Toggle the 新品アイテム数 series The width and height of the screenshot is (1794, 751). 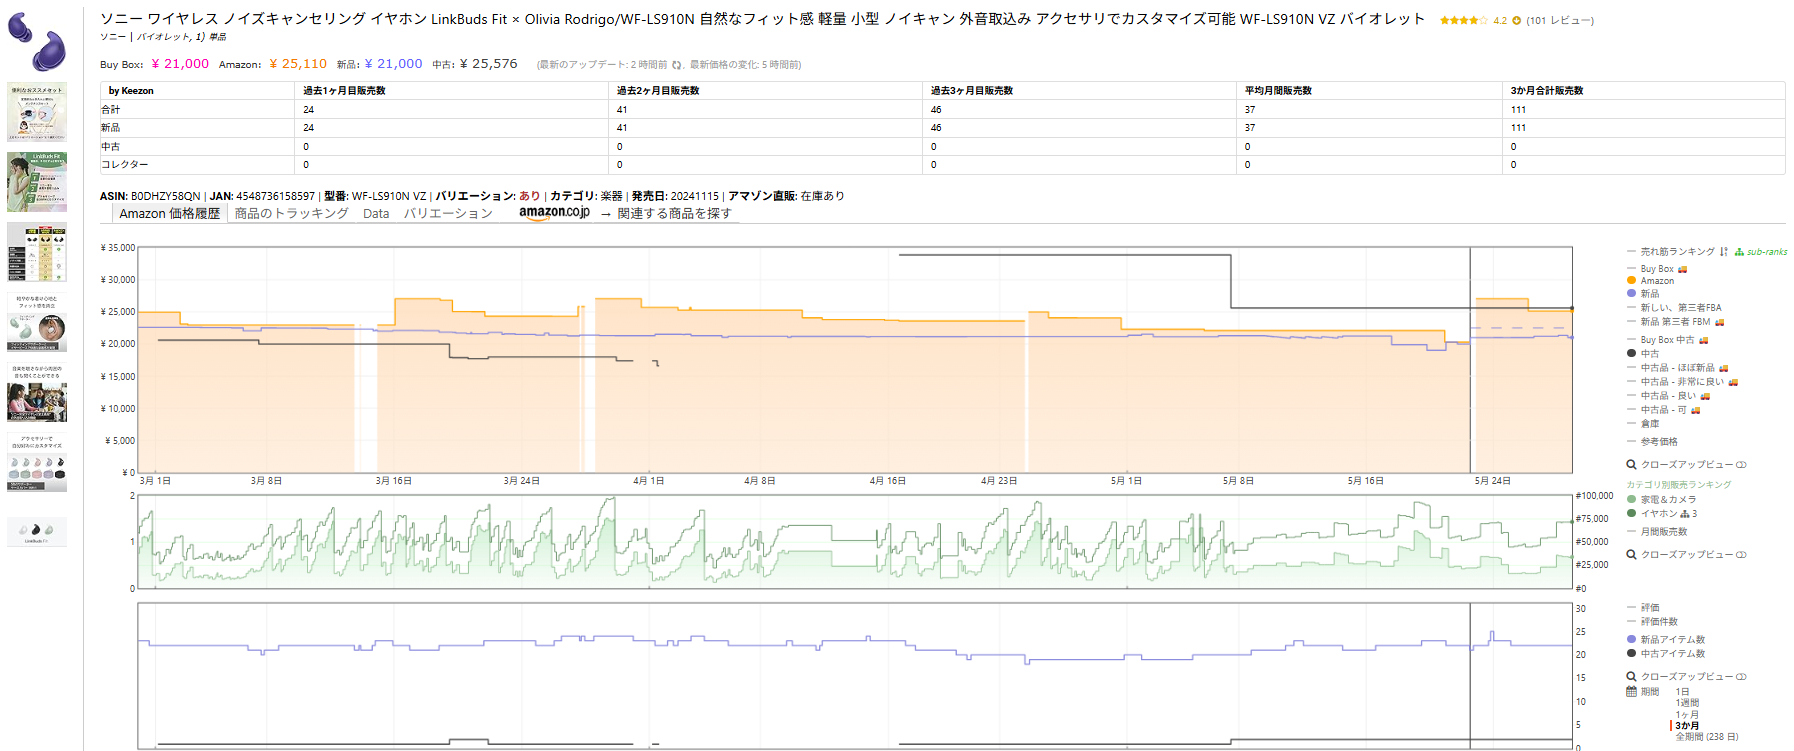pos(1666,640)
